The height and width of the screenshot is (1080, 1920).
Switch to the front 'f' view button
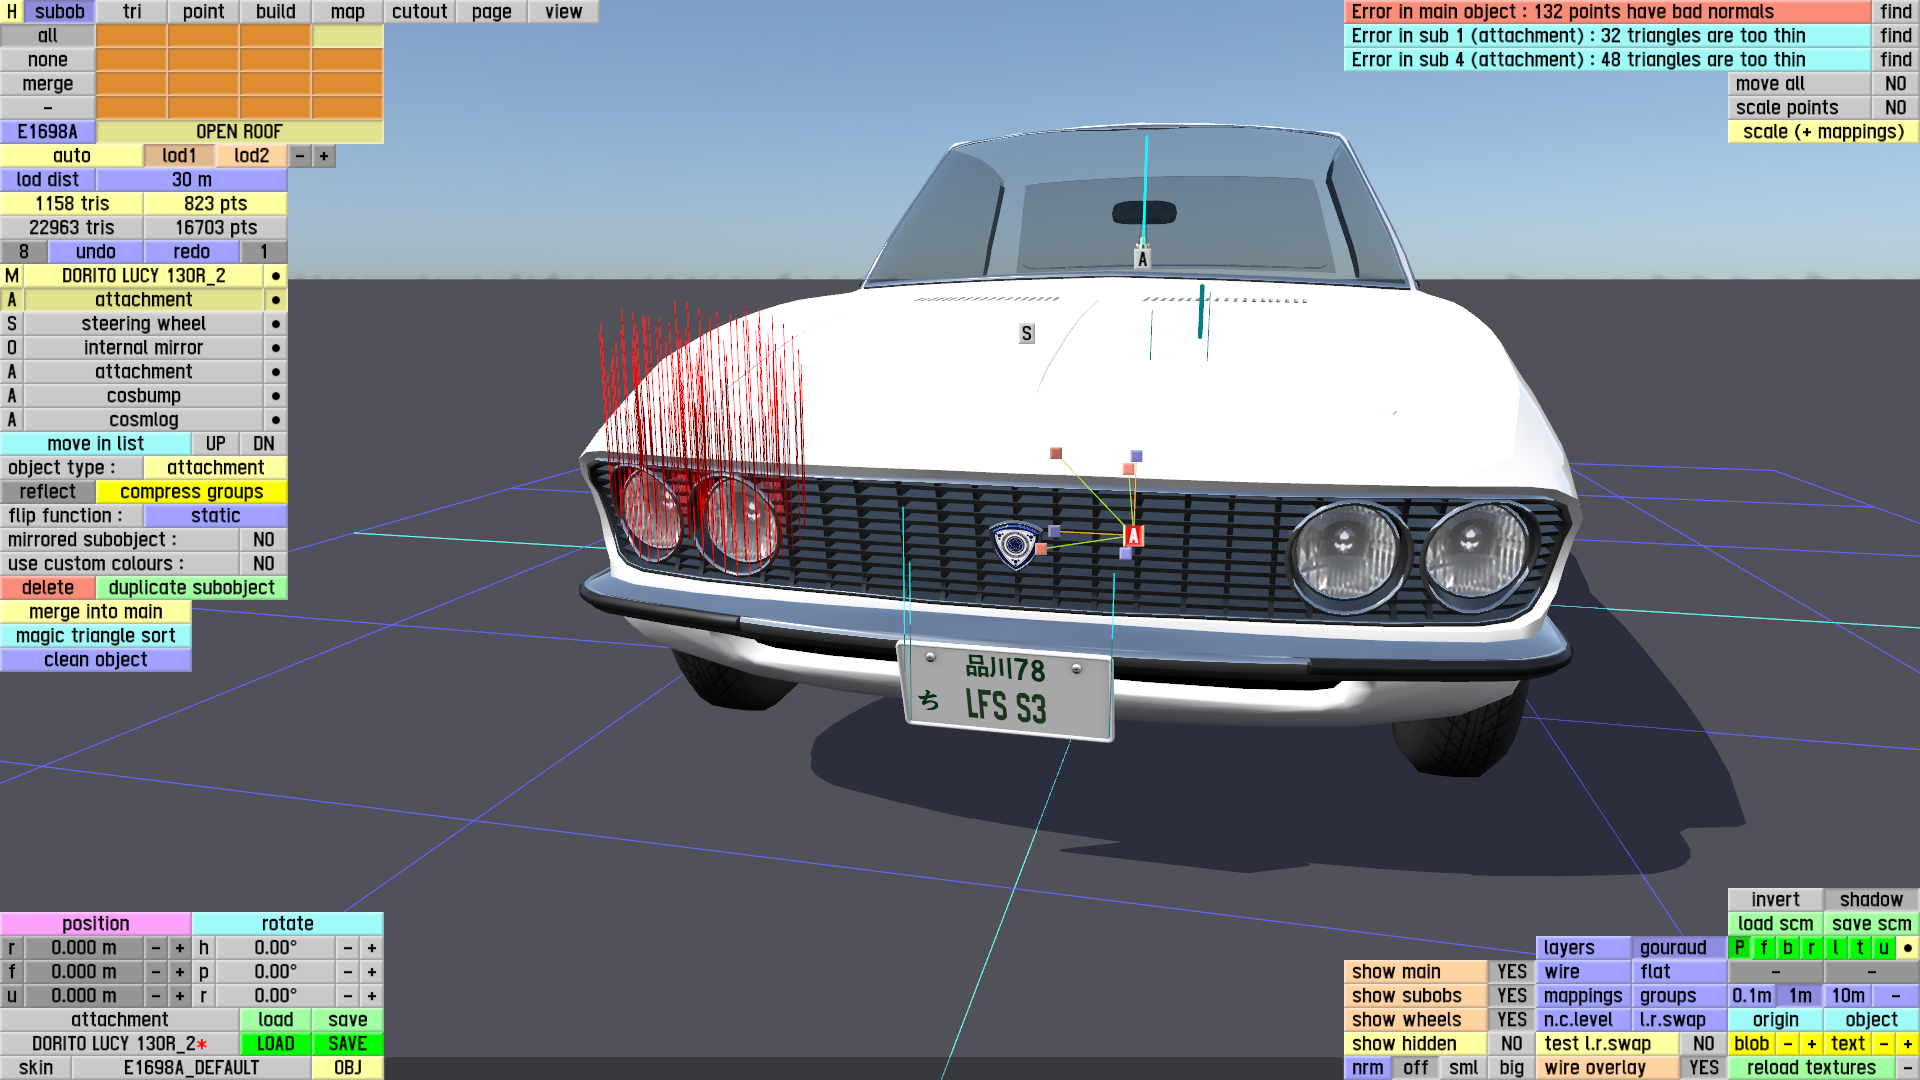pyautogui.click(x=1763, y=948)
